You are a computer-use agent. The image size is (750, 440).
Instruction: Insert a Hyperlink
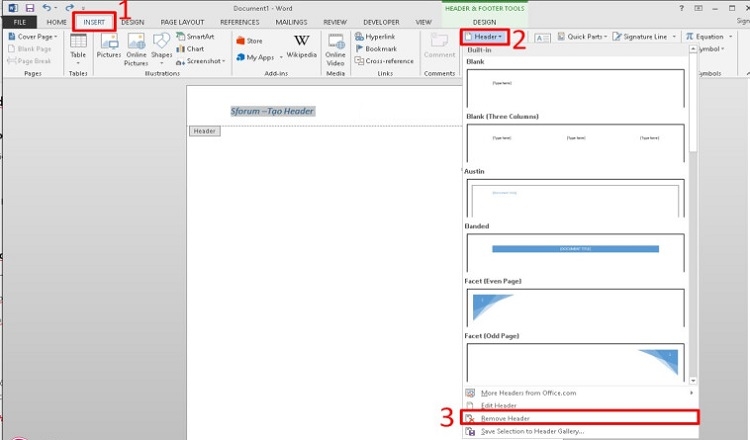point(375,37)
